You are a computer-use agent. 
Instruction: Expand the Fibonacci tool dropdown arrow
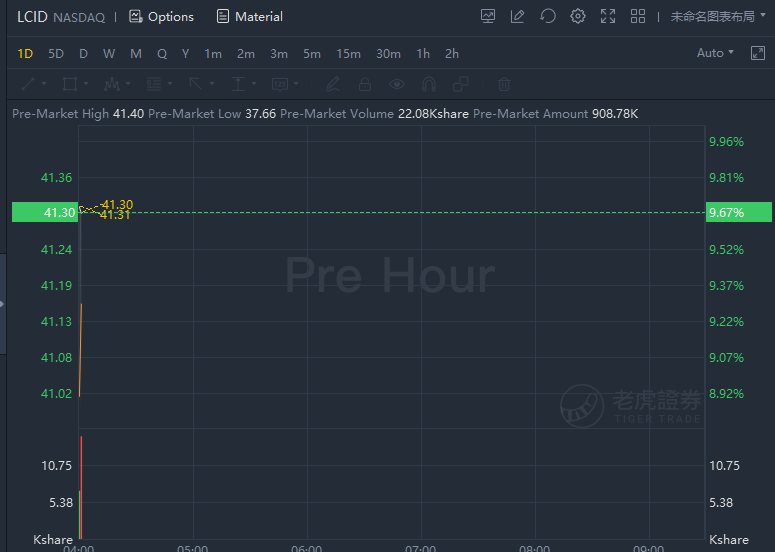pyautogui.click(x=170, y=84)
